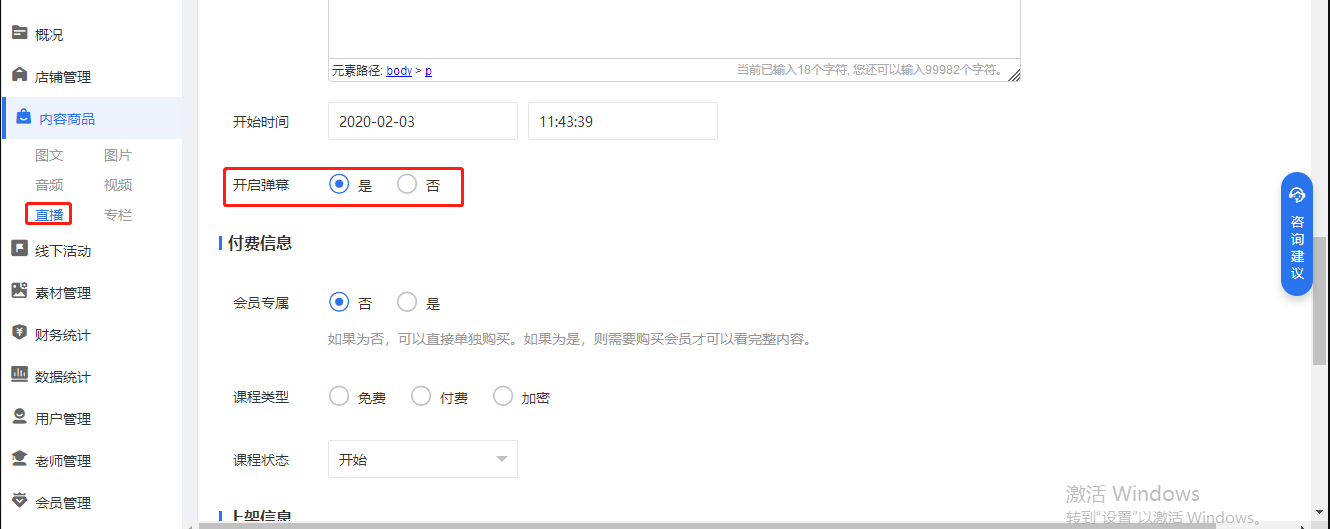Click the 开始时间 label

tap(261, 122)
